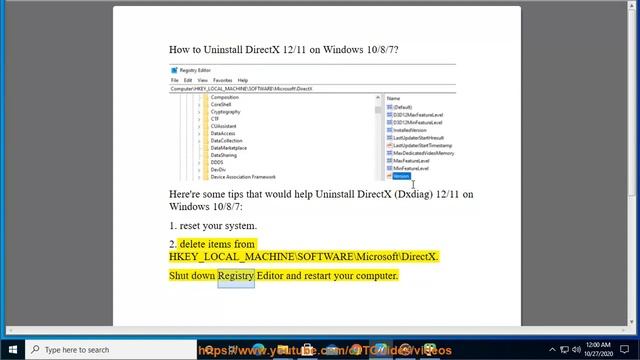Click the search magnifier icon in taskbar
This screenshot has width=640, height=360.
point(36,349)
